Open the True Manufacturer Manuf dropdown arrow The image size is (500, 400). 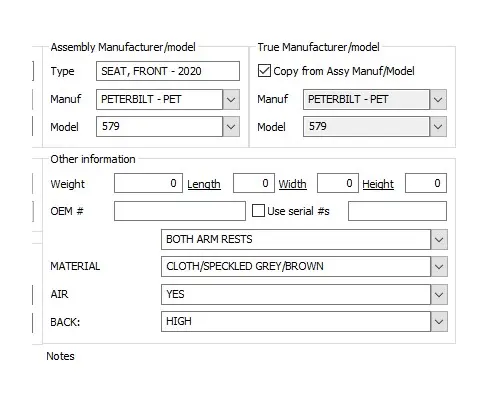[x=438, y=99]
